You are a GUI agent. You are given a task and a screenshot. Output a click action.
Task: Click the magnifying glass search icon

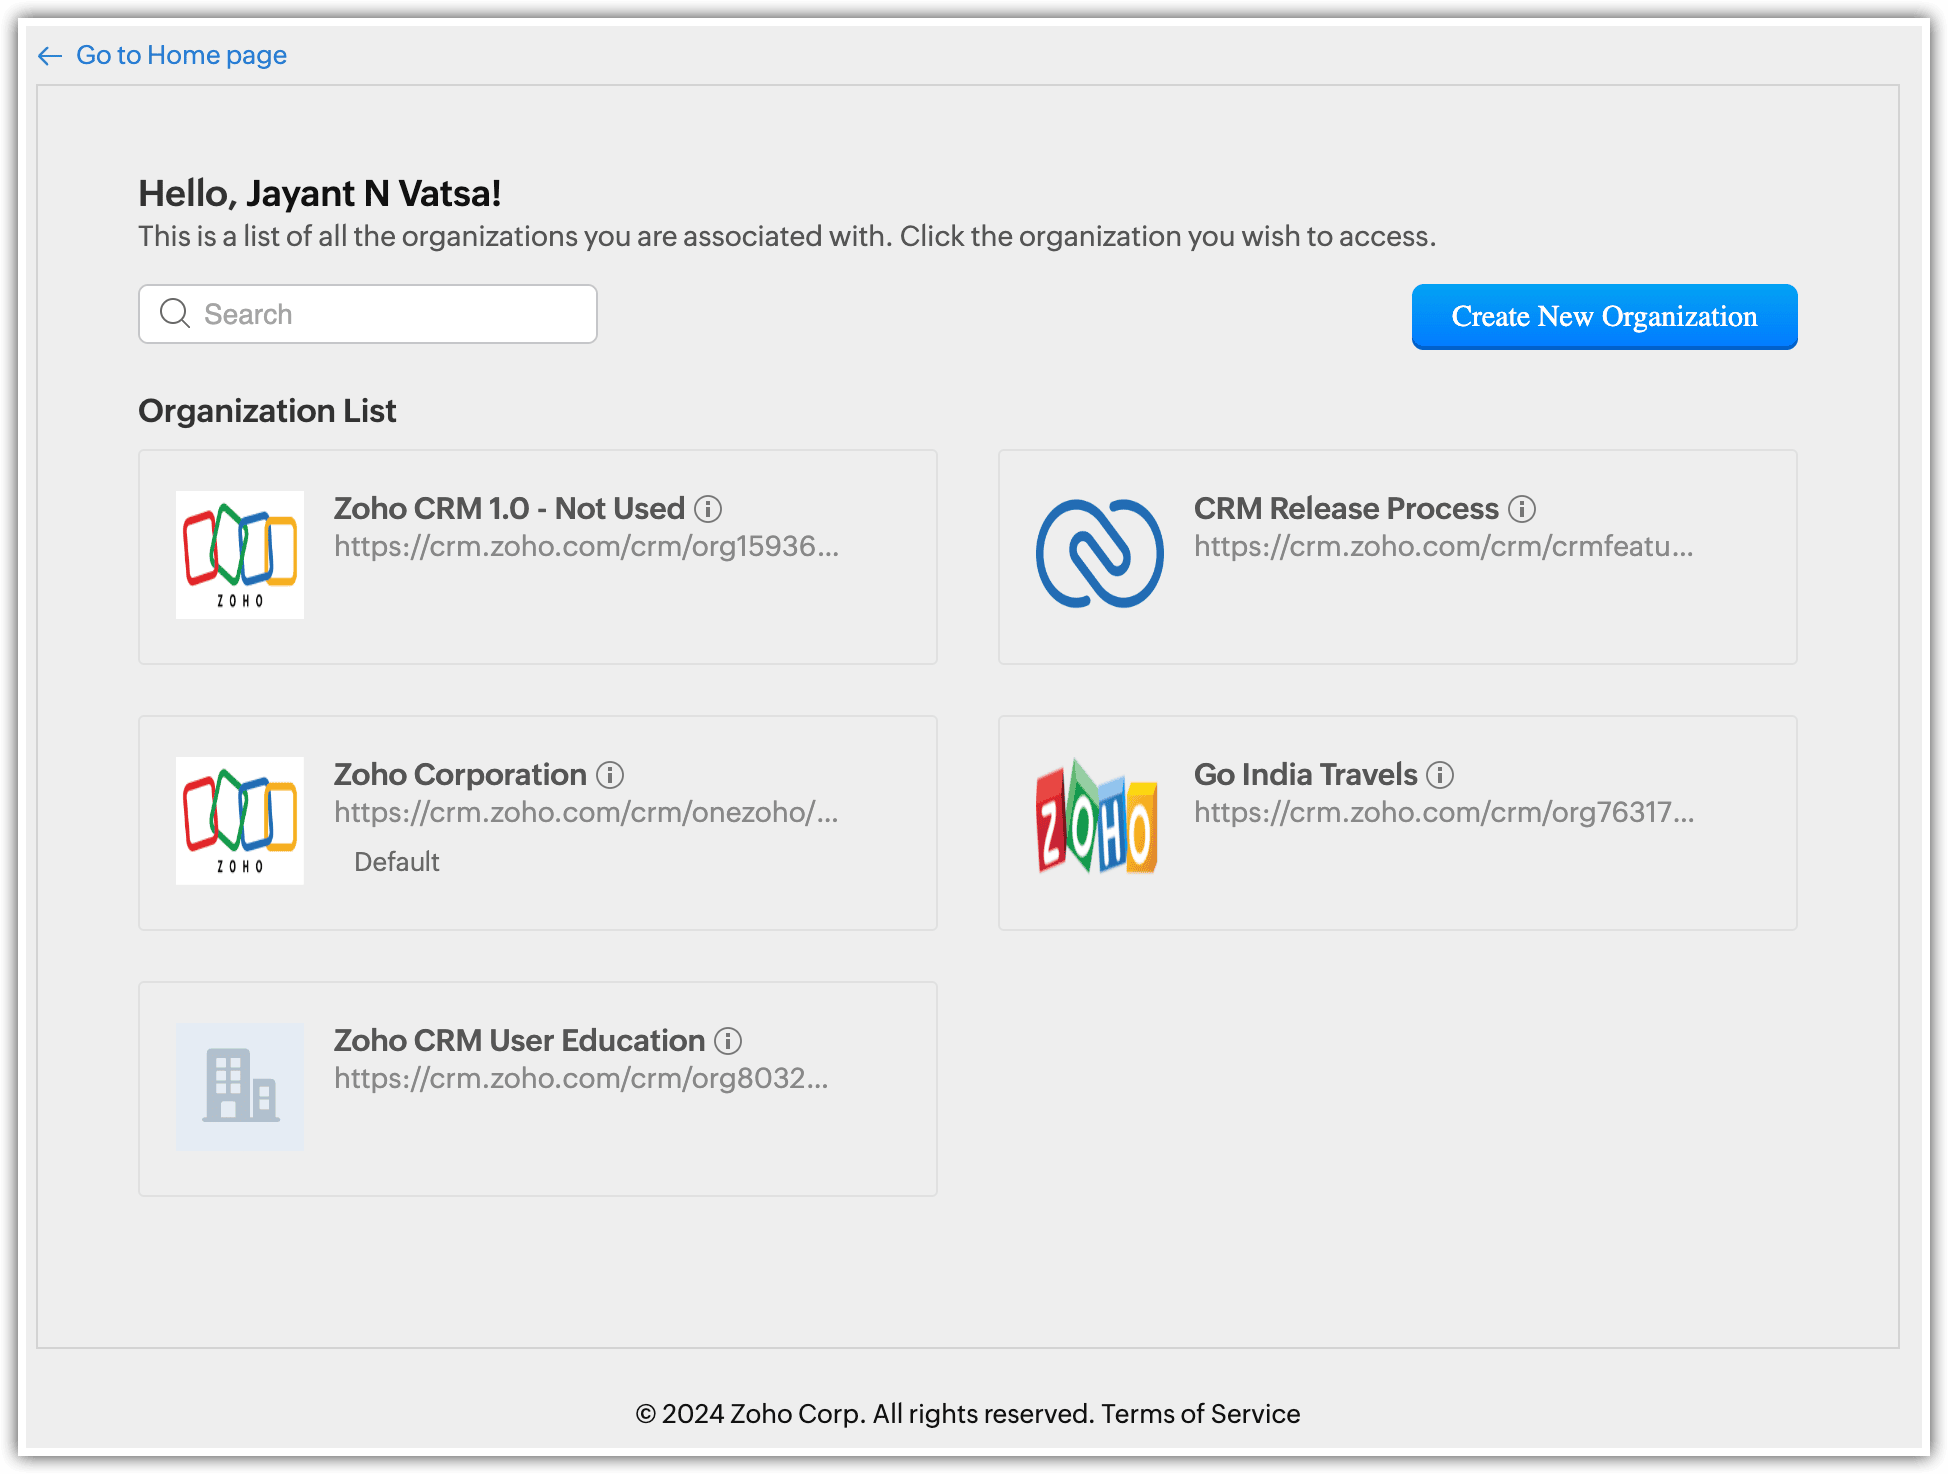[175, 314]
